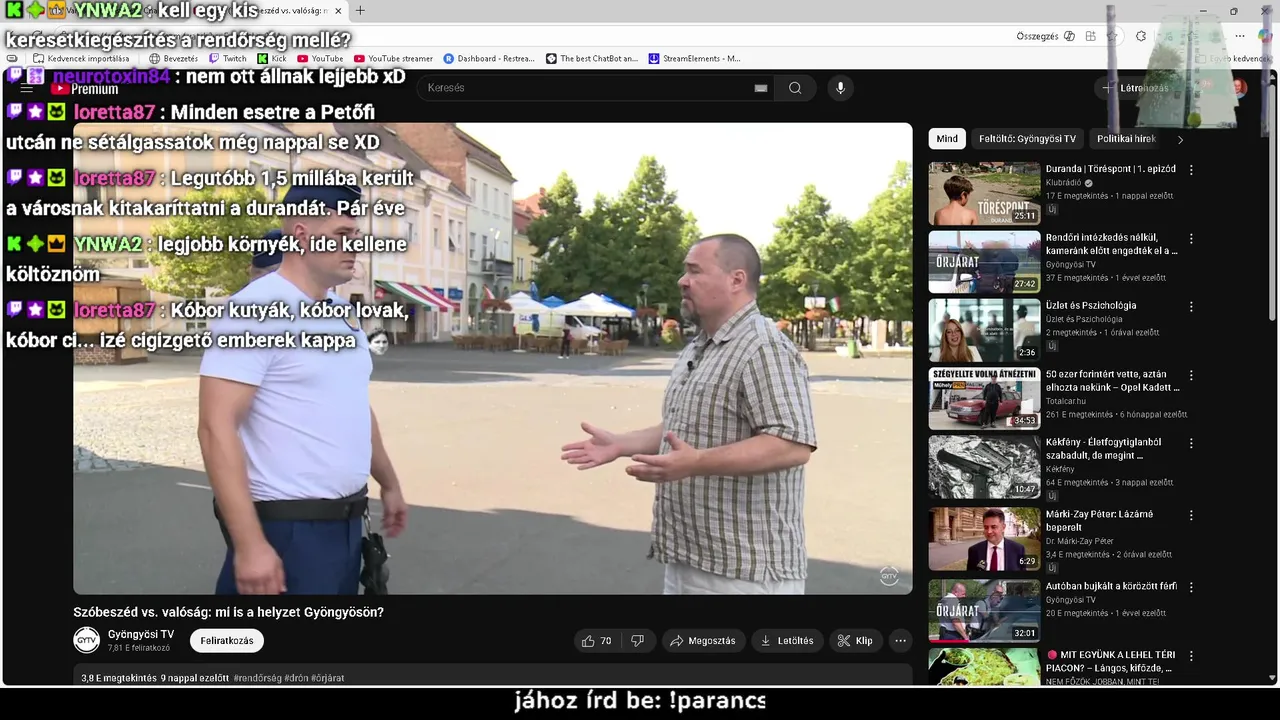This screenshot has height=720, width=1280.
Task: Open the YouTube bookmark
Action: [320, 59]
